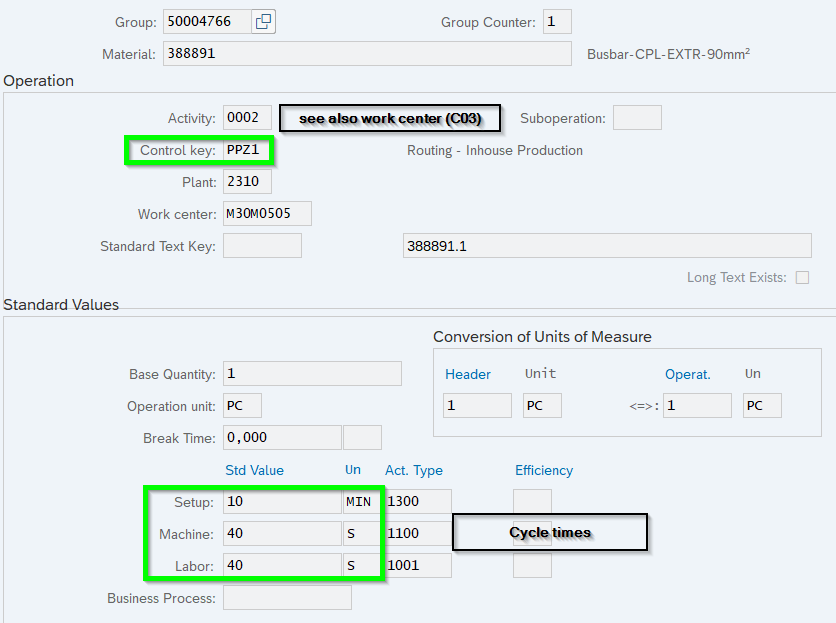
Task: Focus the Base Quantity field
Action: [x=312, y=374]
